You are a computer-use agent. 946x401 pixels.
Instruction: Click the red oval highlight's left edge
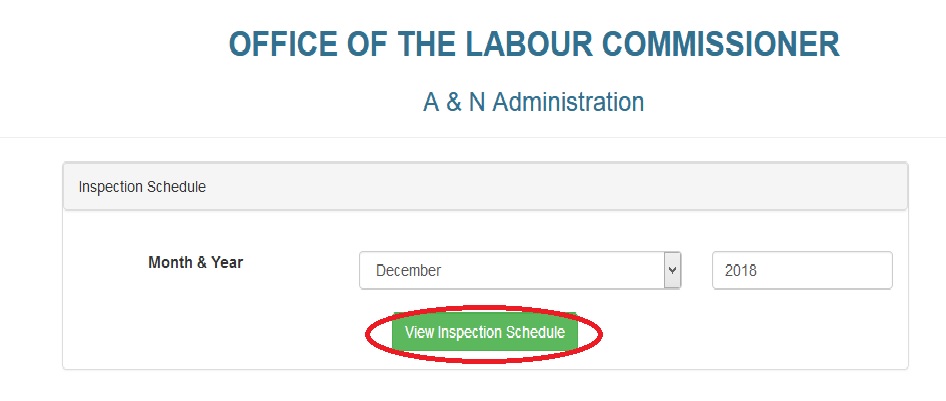367,335
